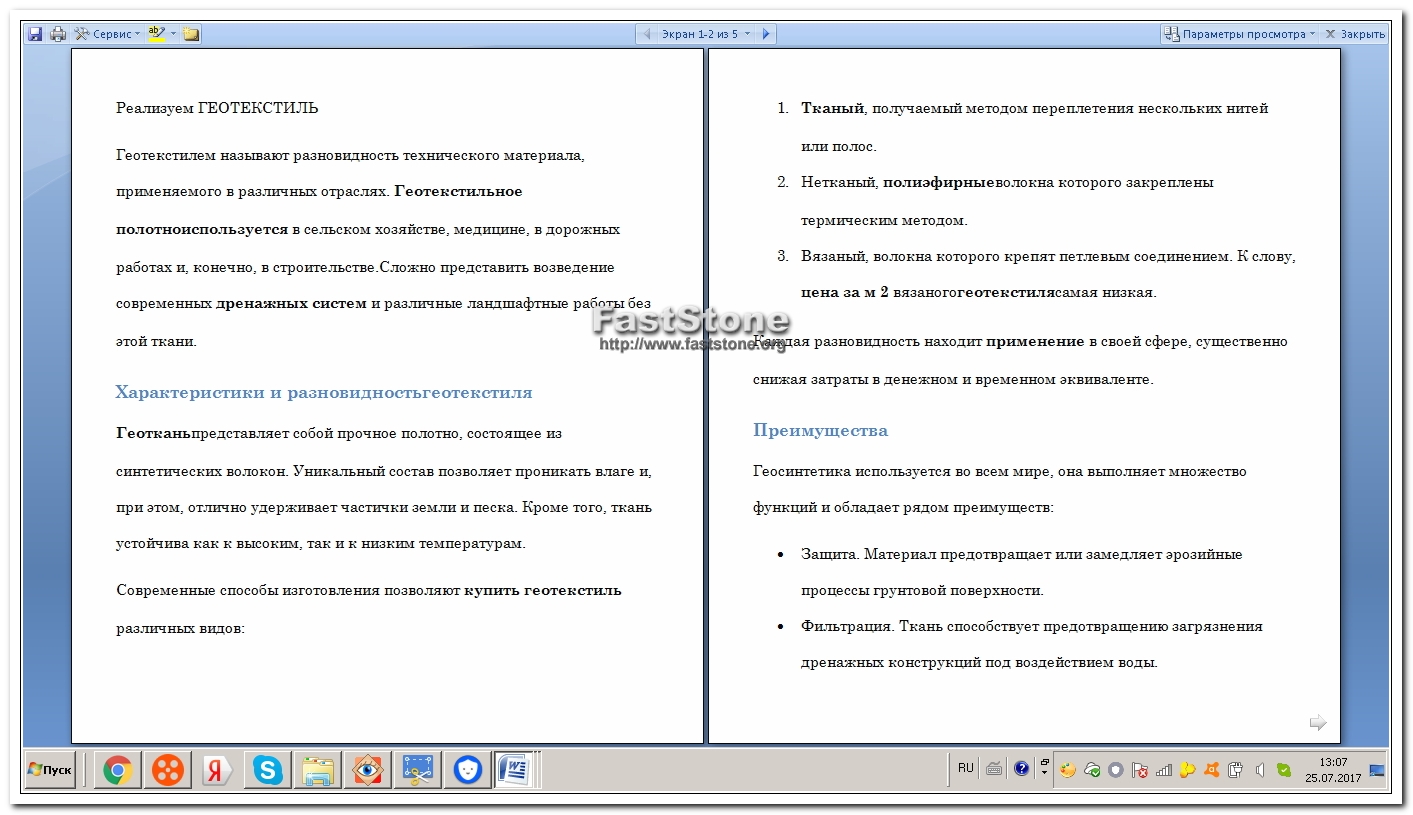Open the colorful ball tray icon
Screen dimensions: 1413x815
(1068, 770)
